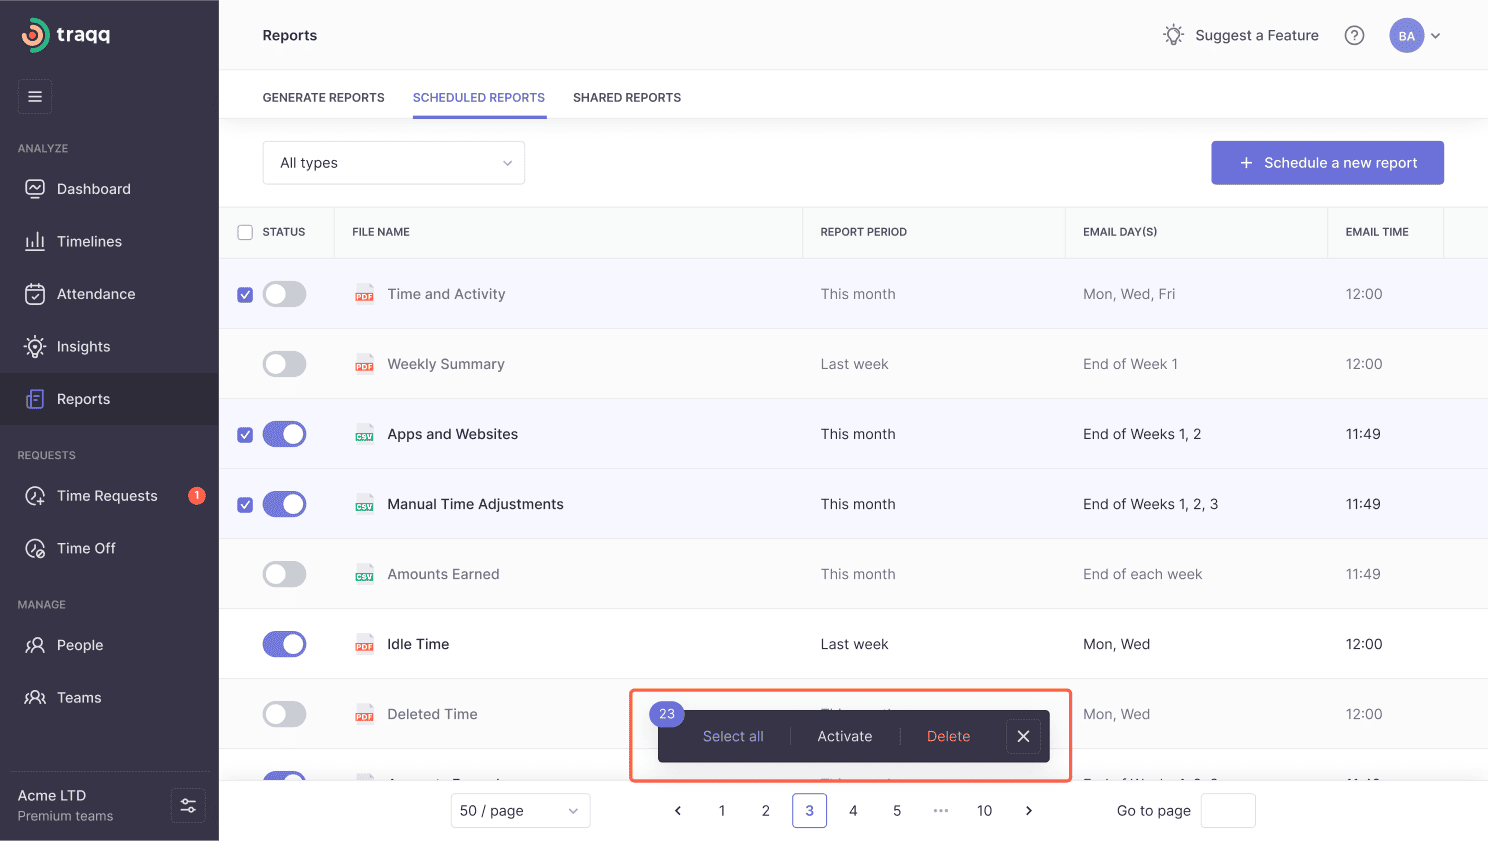Switch to Generate Reports tab
1488x841 pixels.
[x=323, y=98]
